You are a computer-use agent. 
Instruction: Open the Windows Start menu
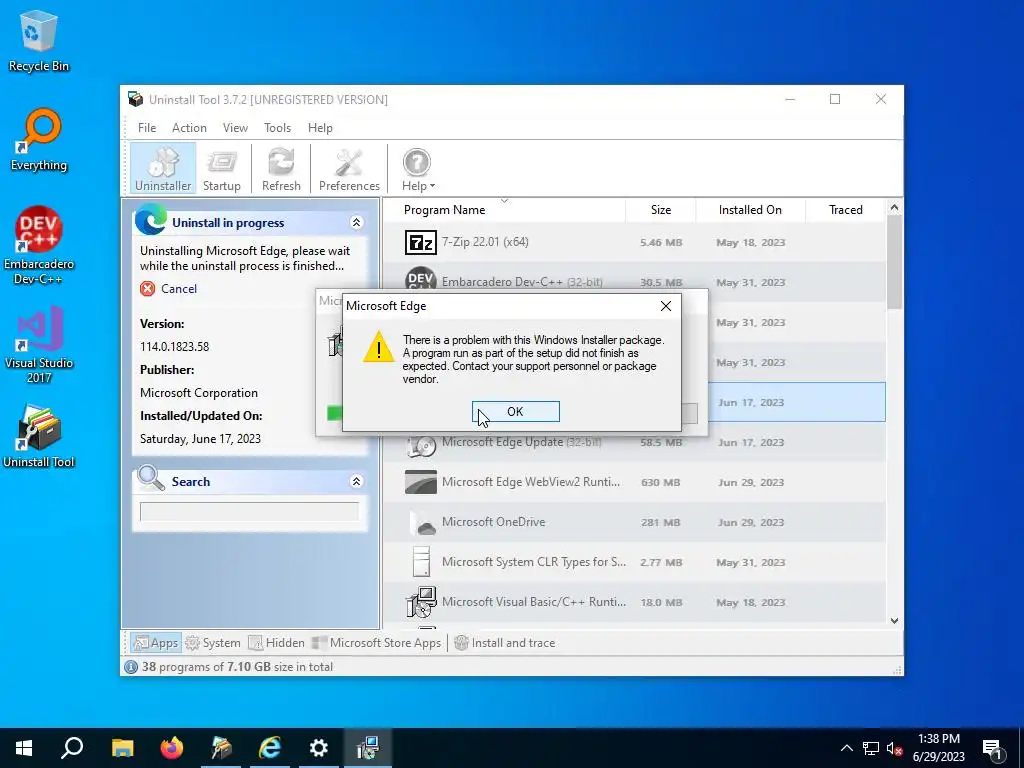24,748
